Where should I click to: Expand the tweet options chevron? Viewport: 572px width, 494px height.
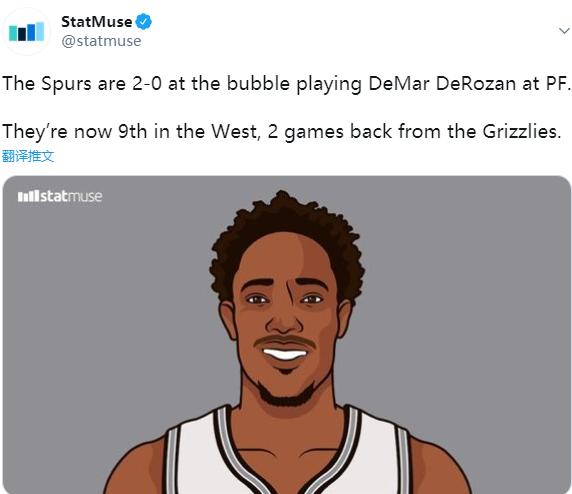point(564,31)
